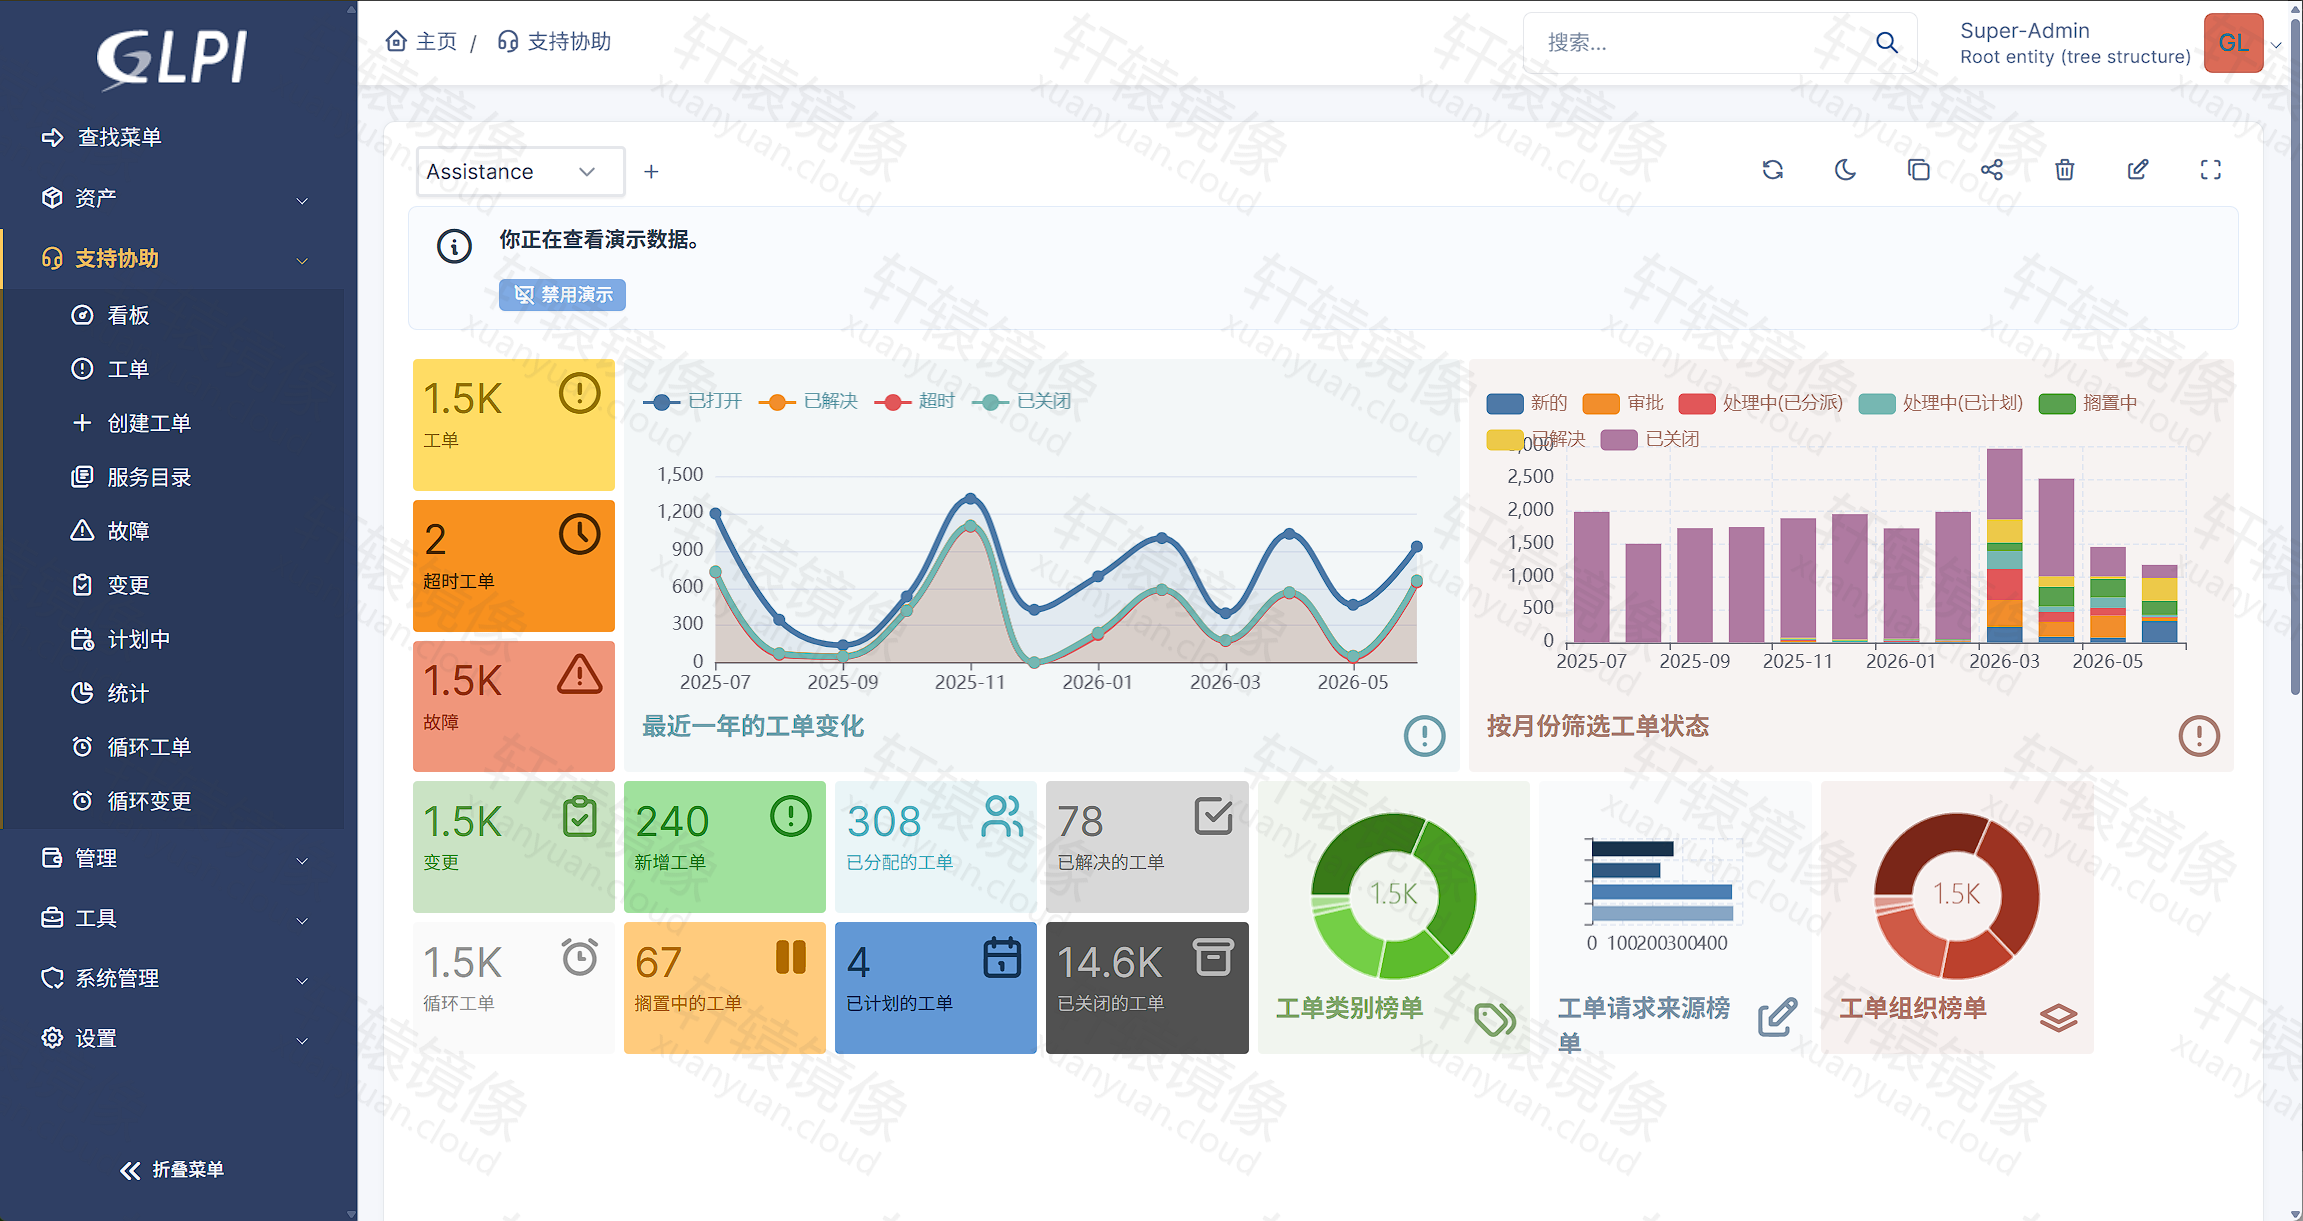Expand the 系统管理 sidebar section
2303x1221 pixels.
click(x=176, y=978)
